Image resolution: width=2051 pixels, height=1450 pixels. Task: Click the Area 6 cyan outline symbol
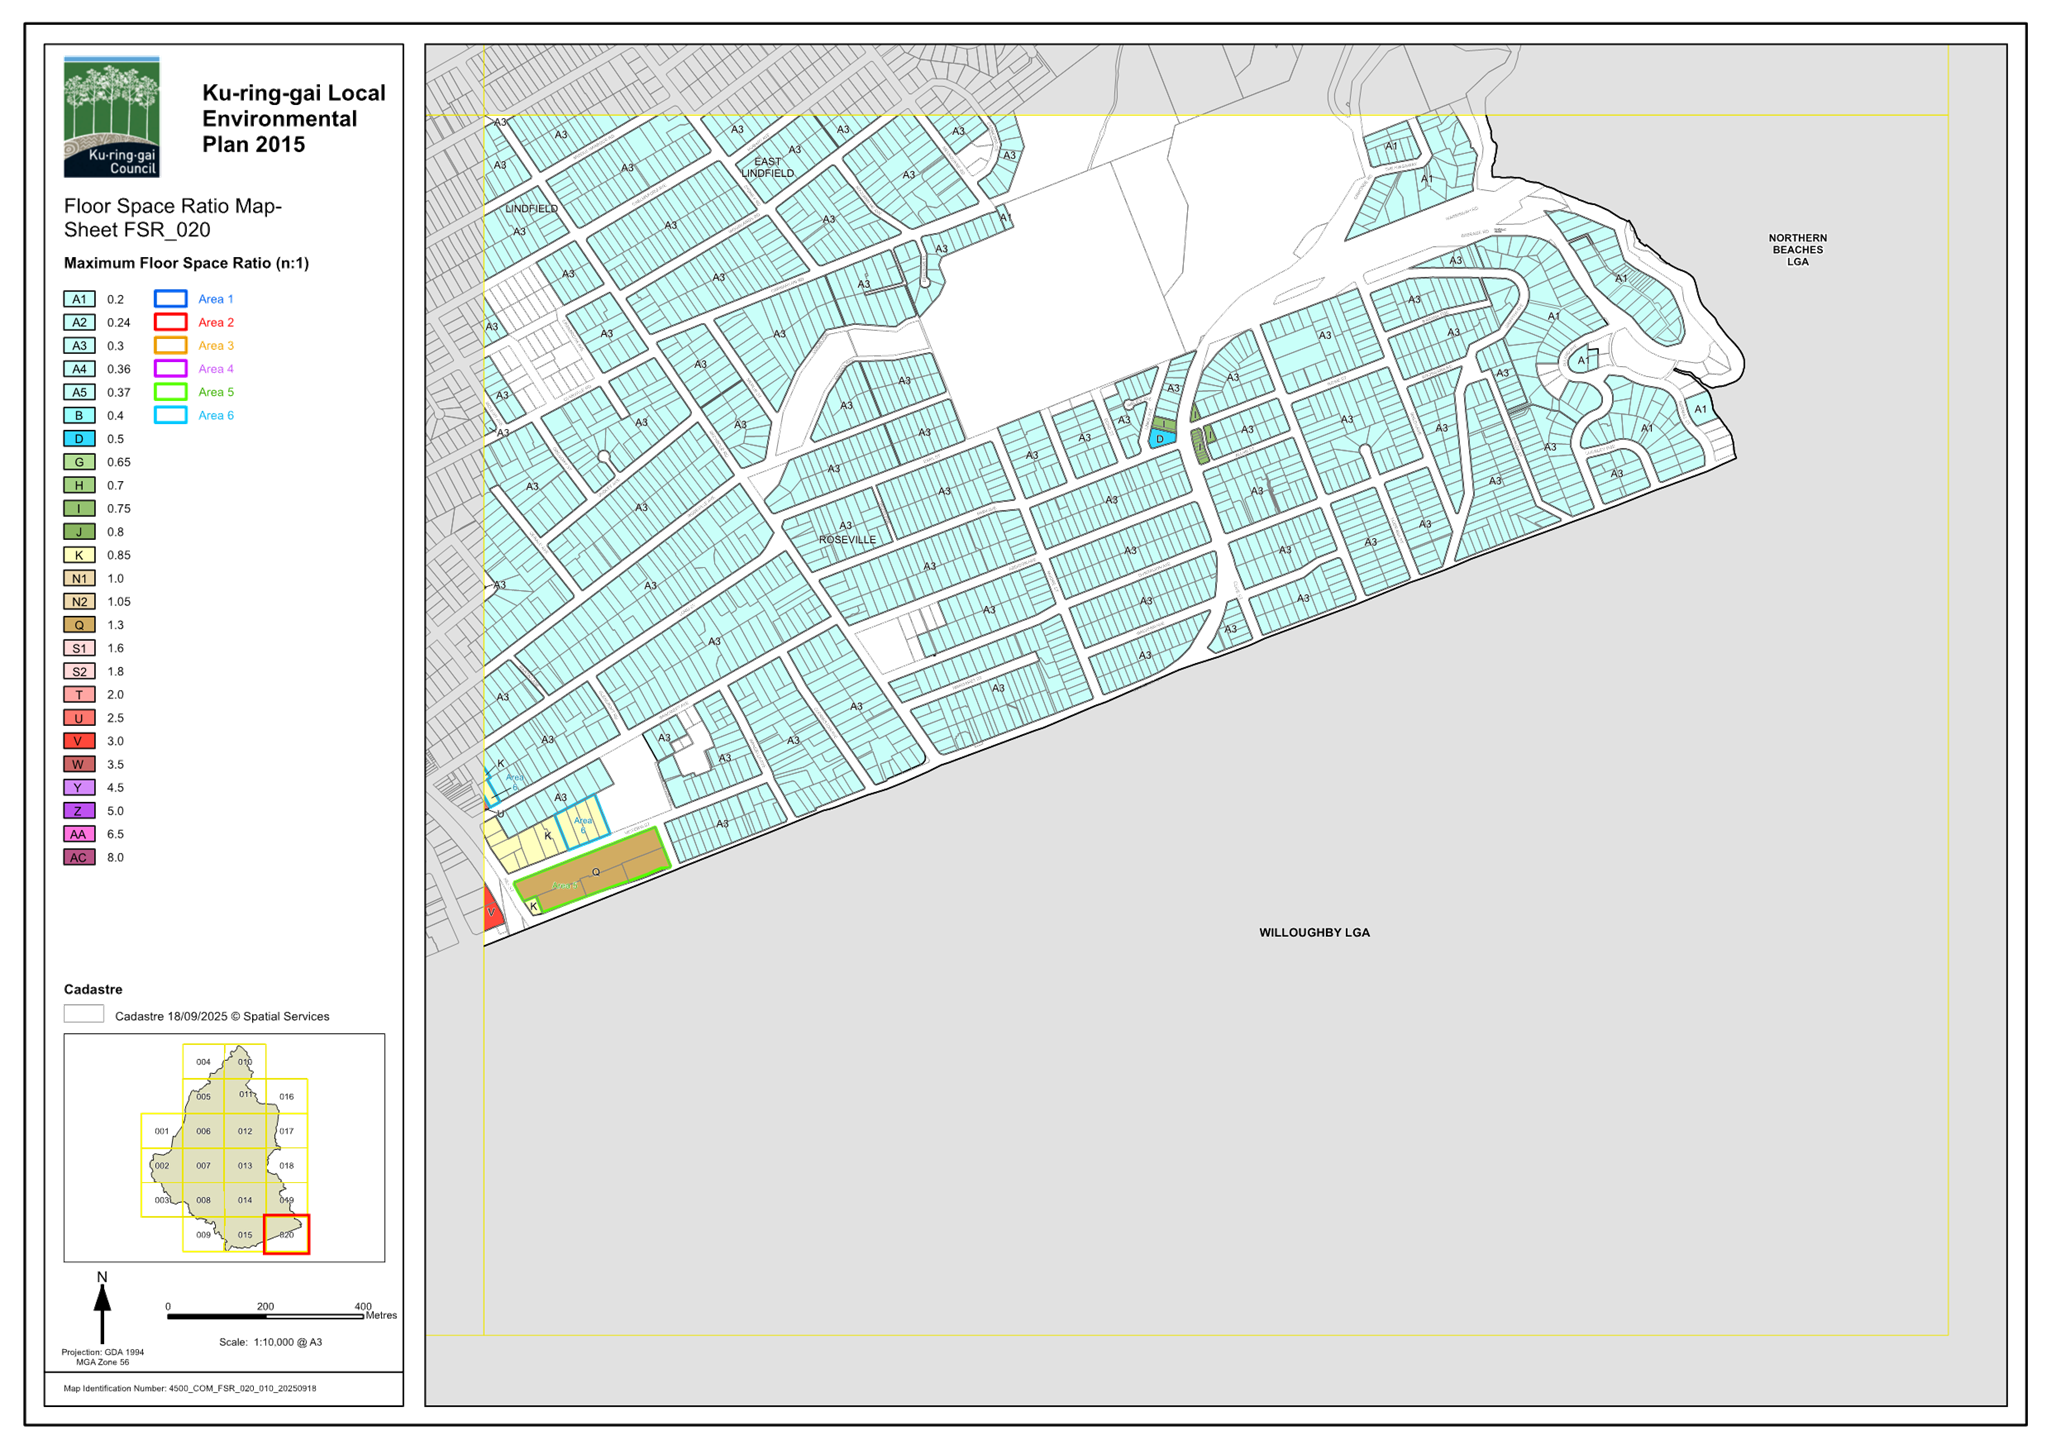click(170, 415)
